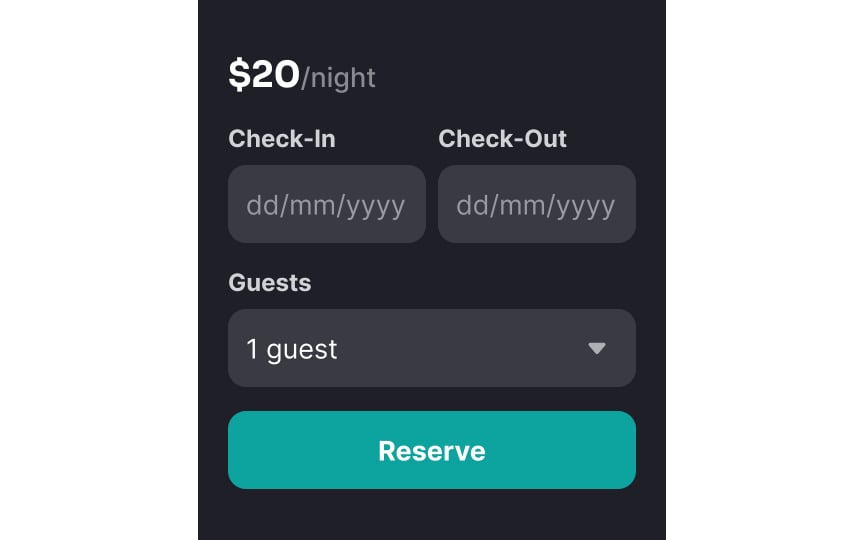Click the word Reserve on the teal button

click(x=432, y=451)
